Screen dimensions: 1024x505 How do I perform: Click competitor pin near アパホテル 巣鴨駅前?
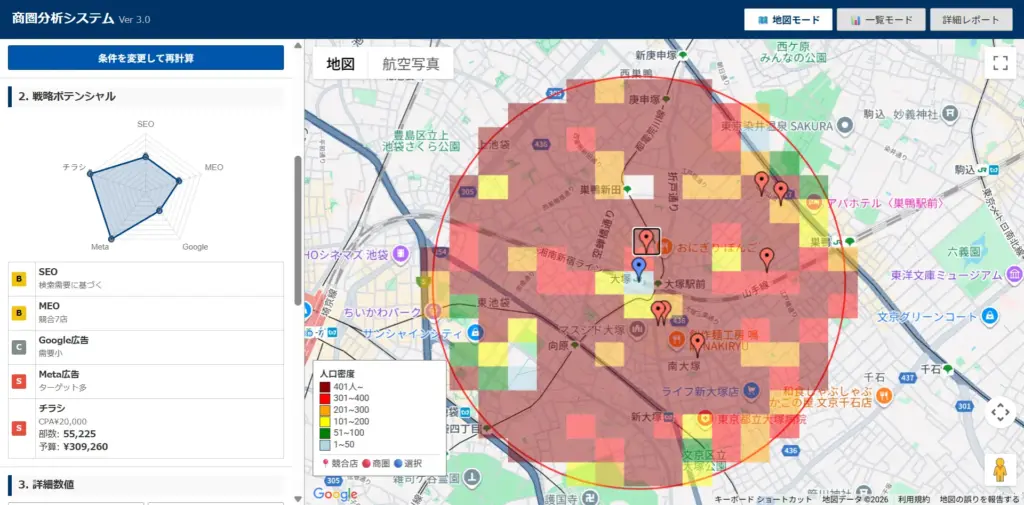[x=780, y=193]
